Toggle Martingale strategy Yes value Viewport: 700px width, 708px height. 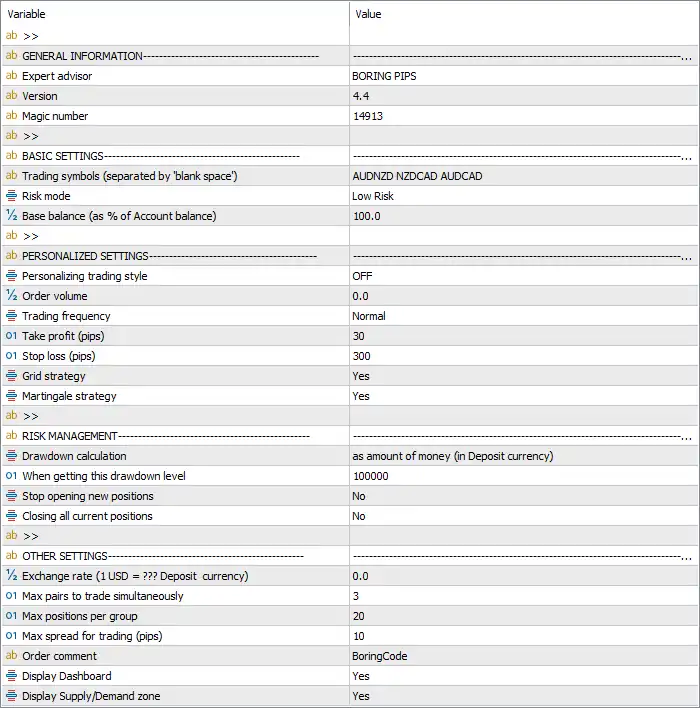pyautogui.click(x=524, y=396)
